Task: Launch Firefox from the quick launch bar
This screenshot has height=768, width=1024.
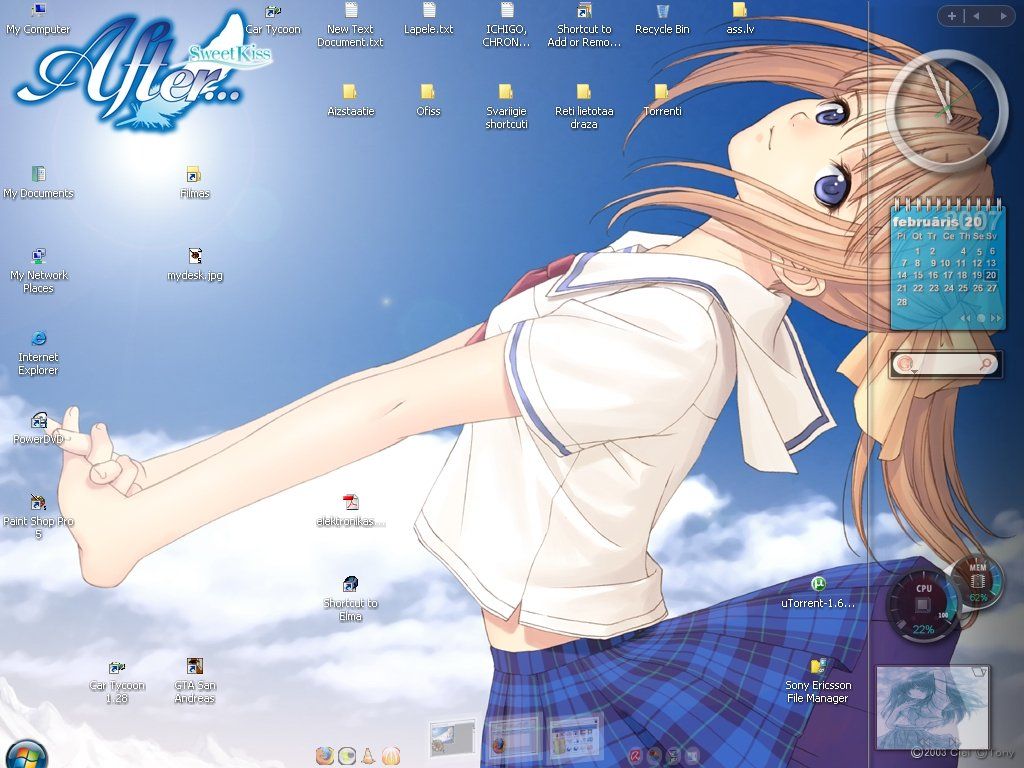Action: 325,756
